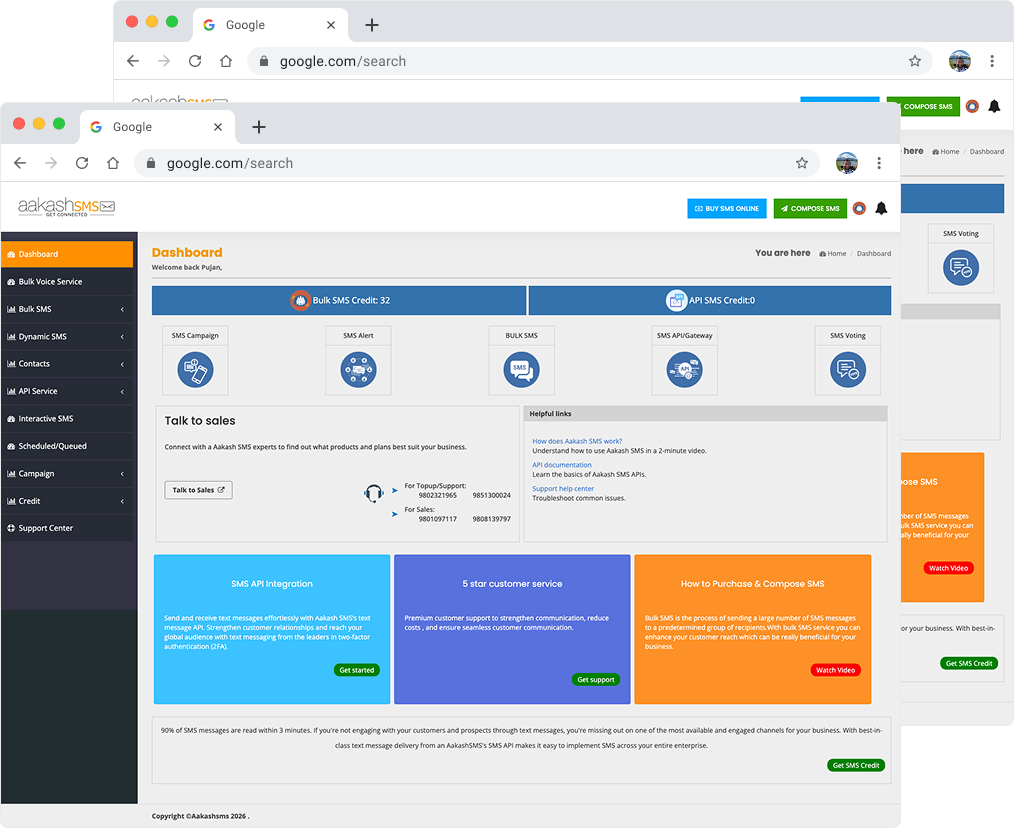Click the SMS Voting icon in front window

coord(848,370)
